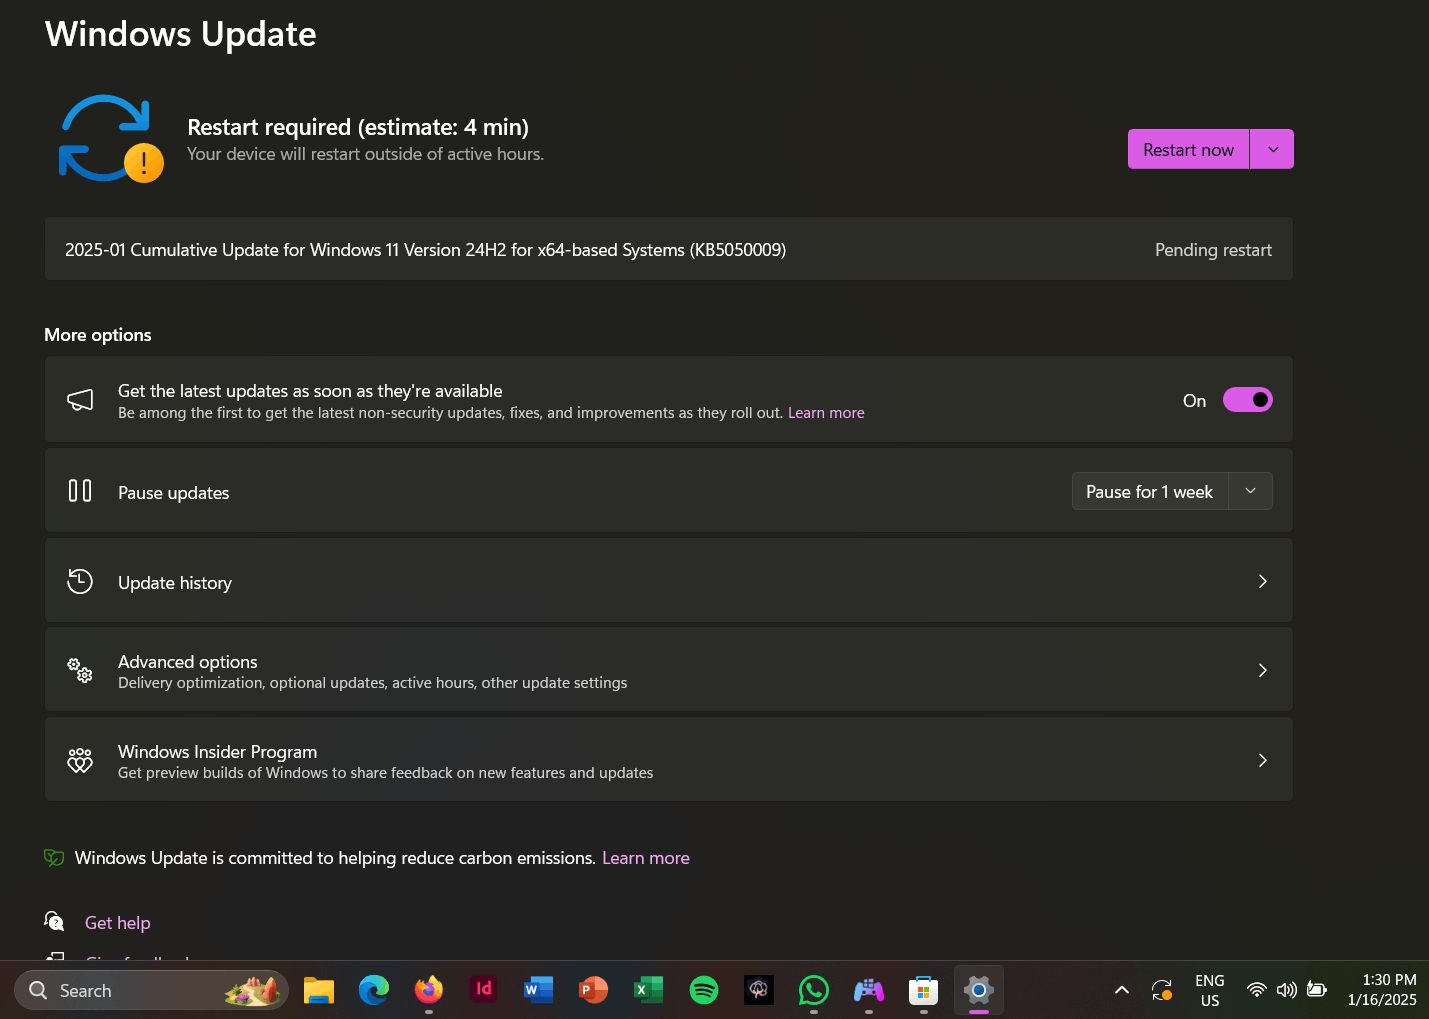Click the Advanced options chevron arrow
Viewport: 1429px width, 1019px height.
coord(1262,670)
